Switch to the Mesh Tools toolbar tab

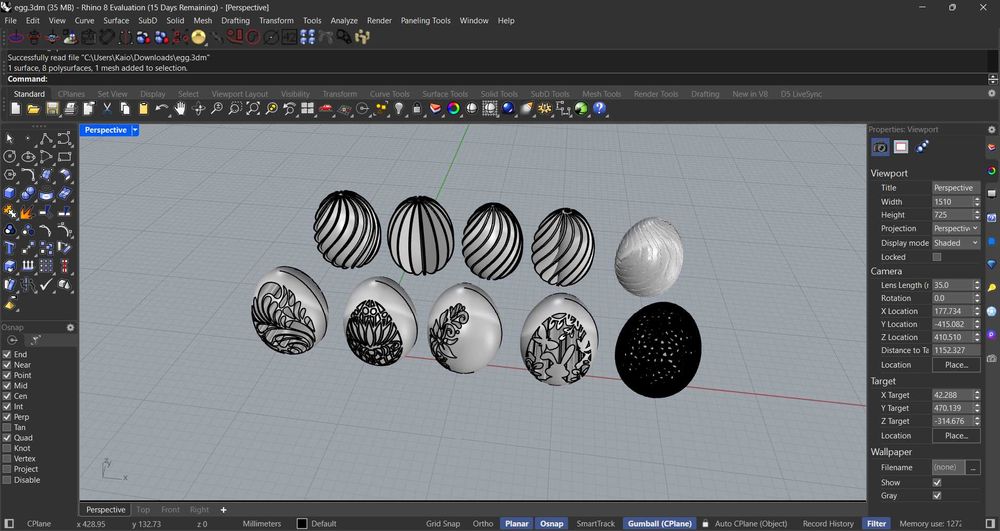[x=601, y=94]
